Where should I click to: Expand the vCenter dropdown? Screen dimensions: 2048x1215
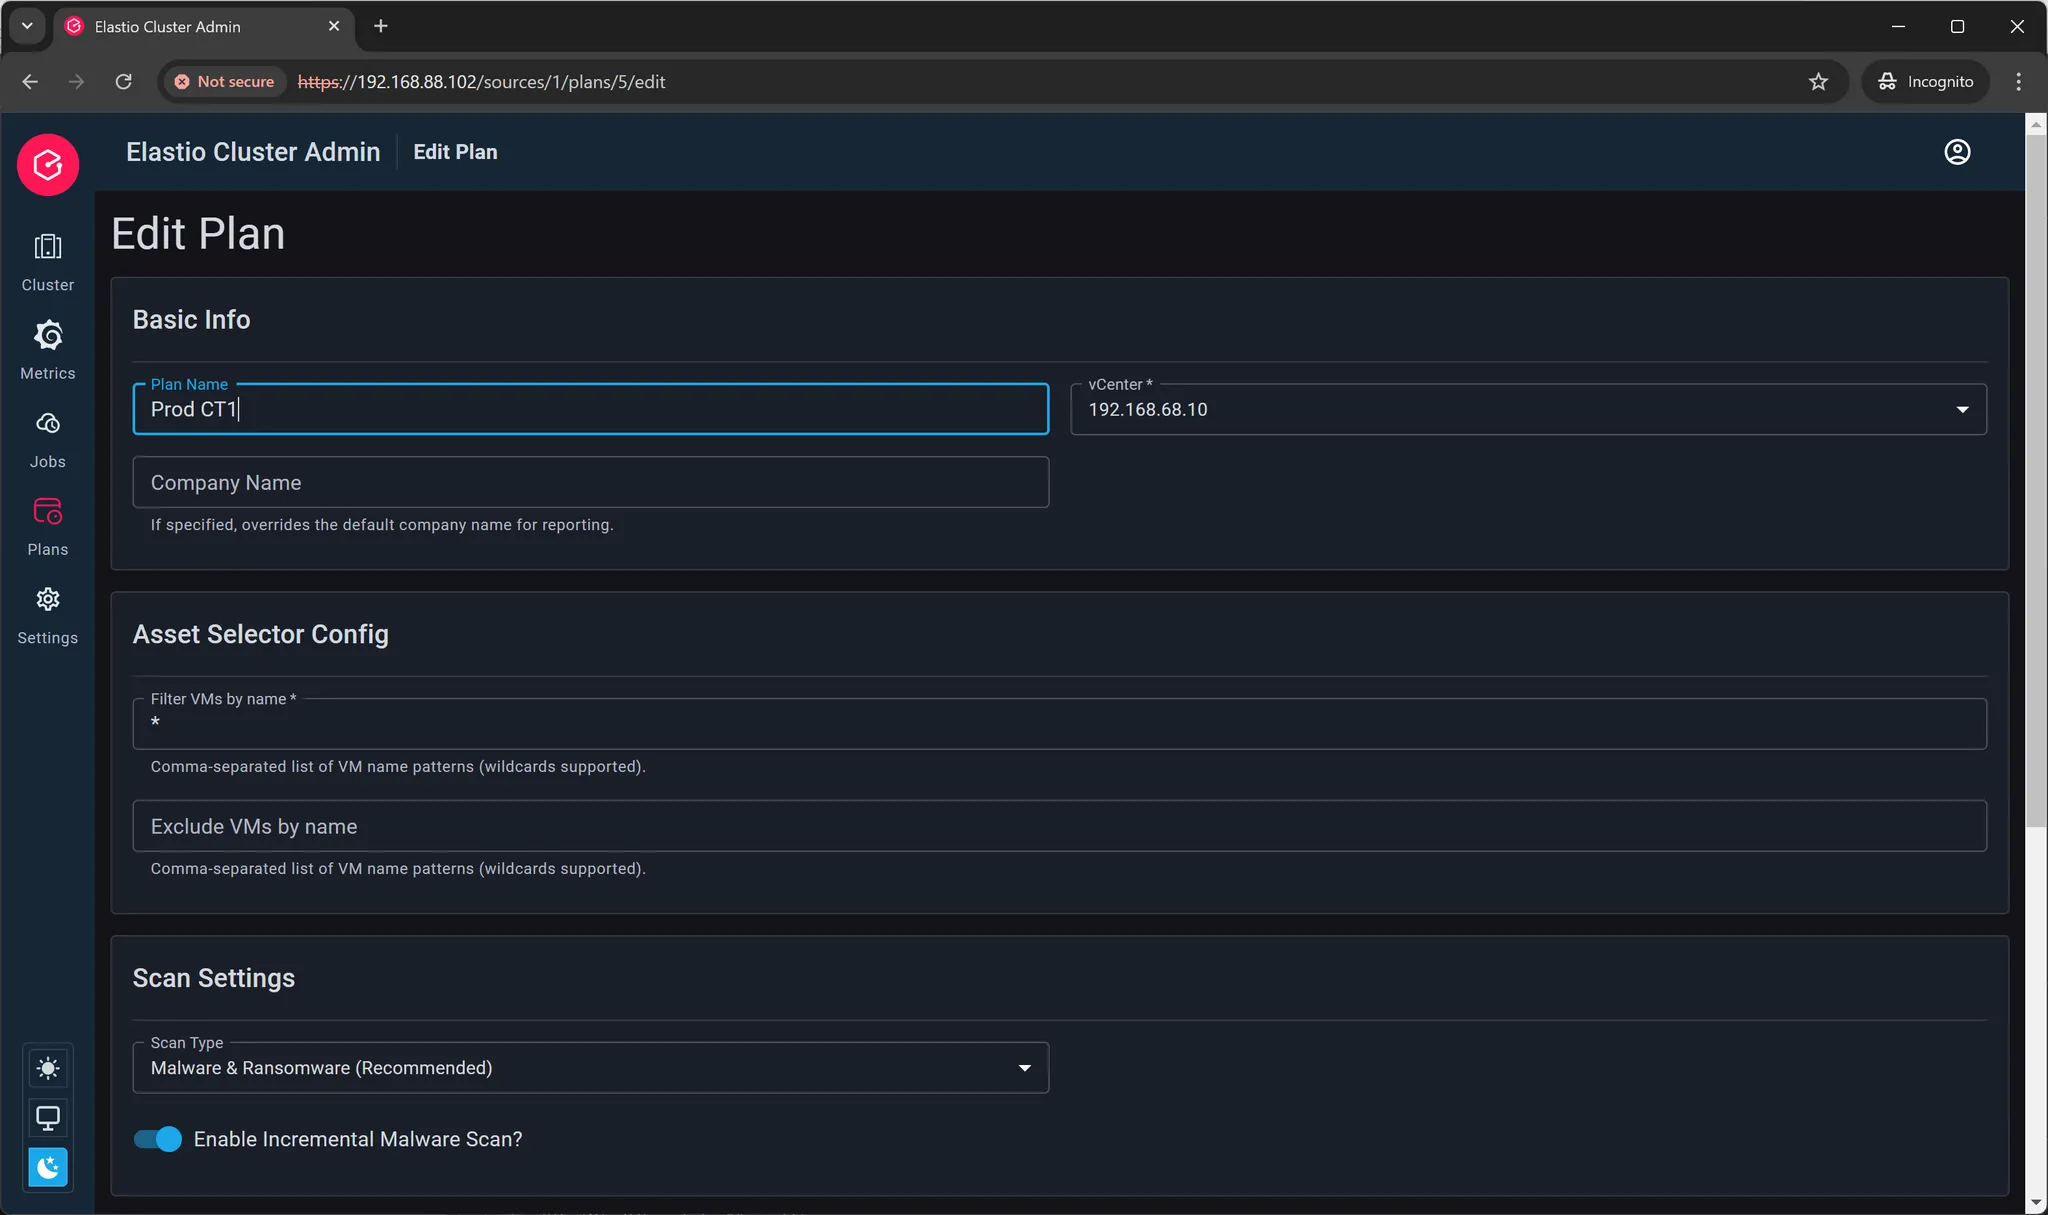point(1528,409)
